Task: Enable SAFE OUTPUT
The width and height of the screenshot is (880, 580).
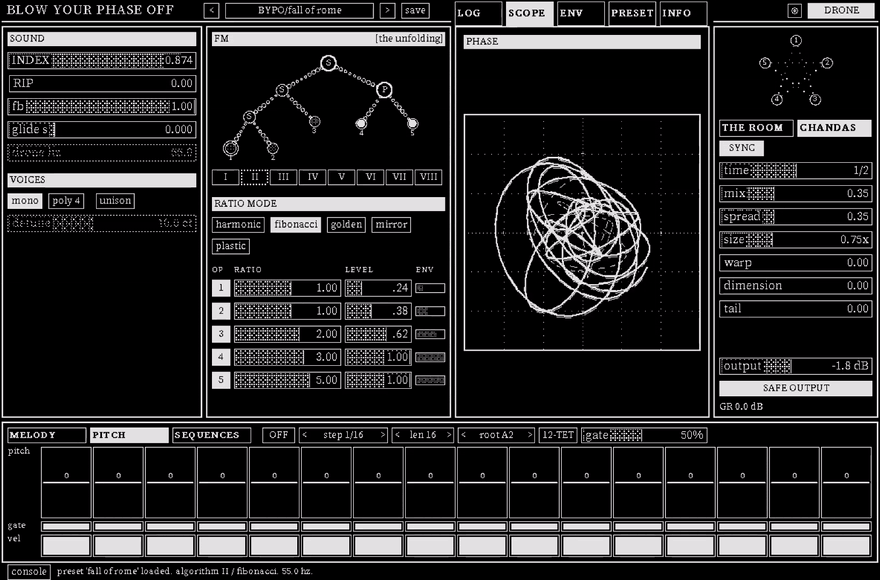Action: 796,388
